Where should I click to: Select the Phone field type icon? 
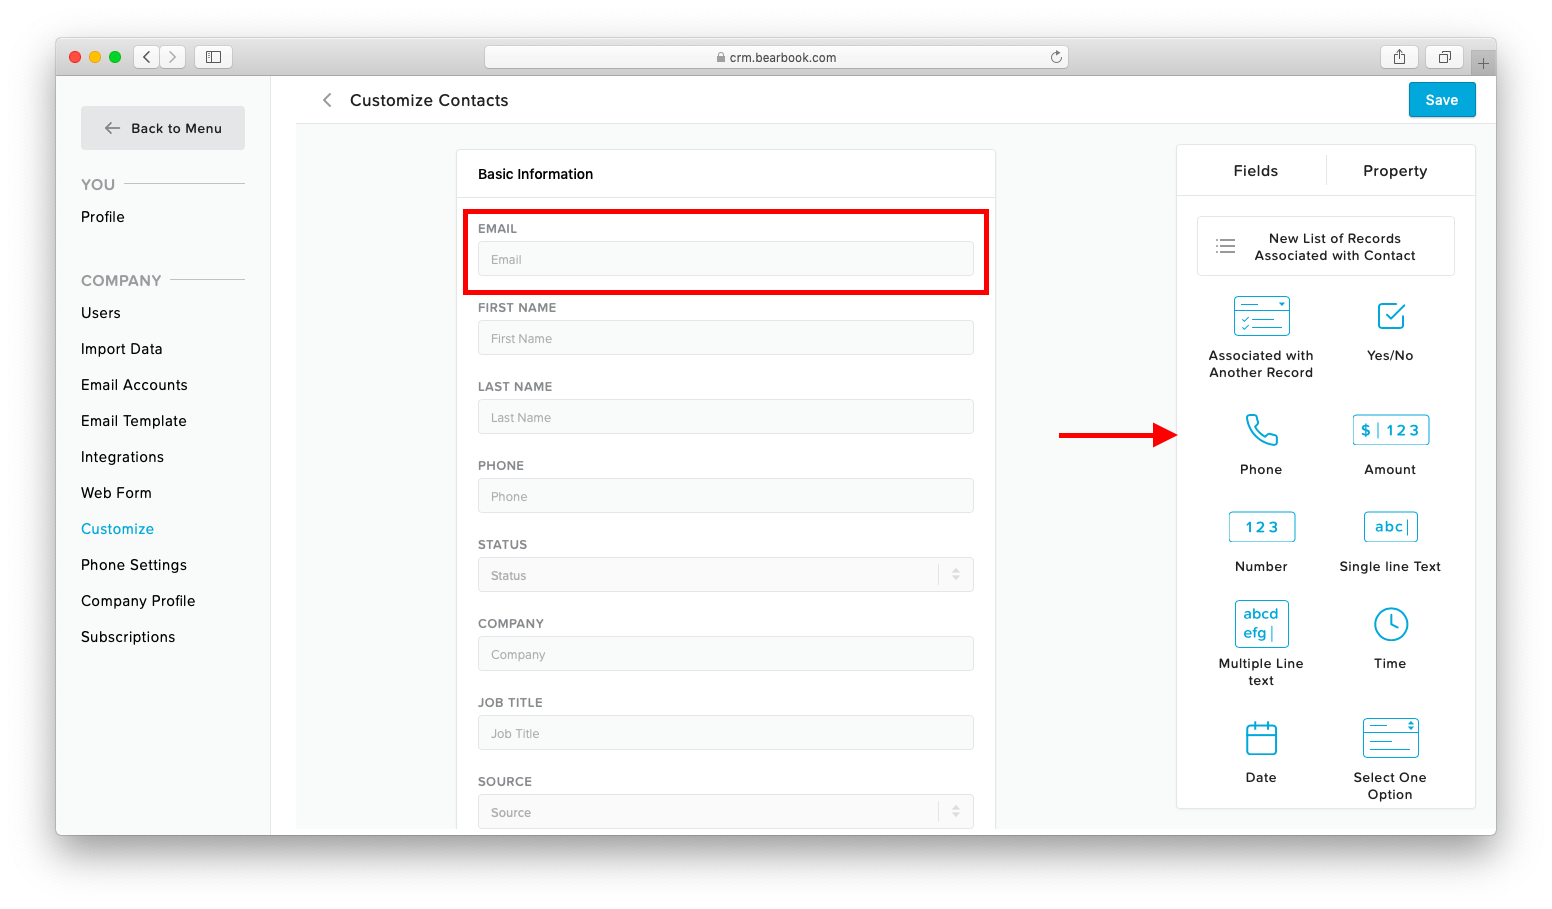click(1261, 430)
